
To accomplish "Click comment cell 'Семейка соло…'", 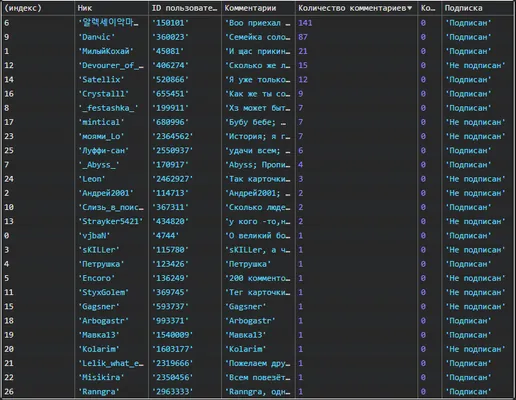I will pyautogui.click(x=258, y=37).
